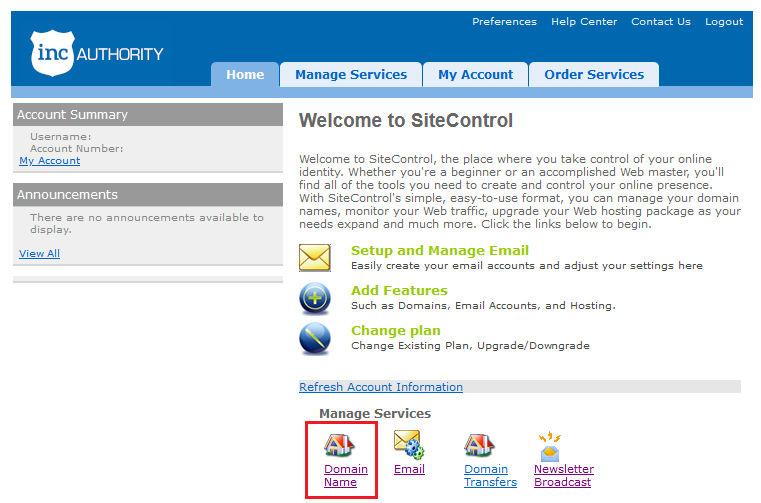Open the Help Center link
This screenshot has width=761, height=503.
(x=584, y=21)
